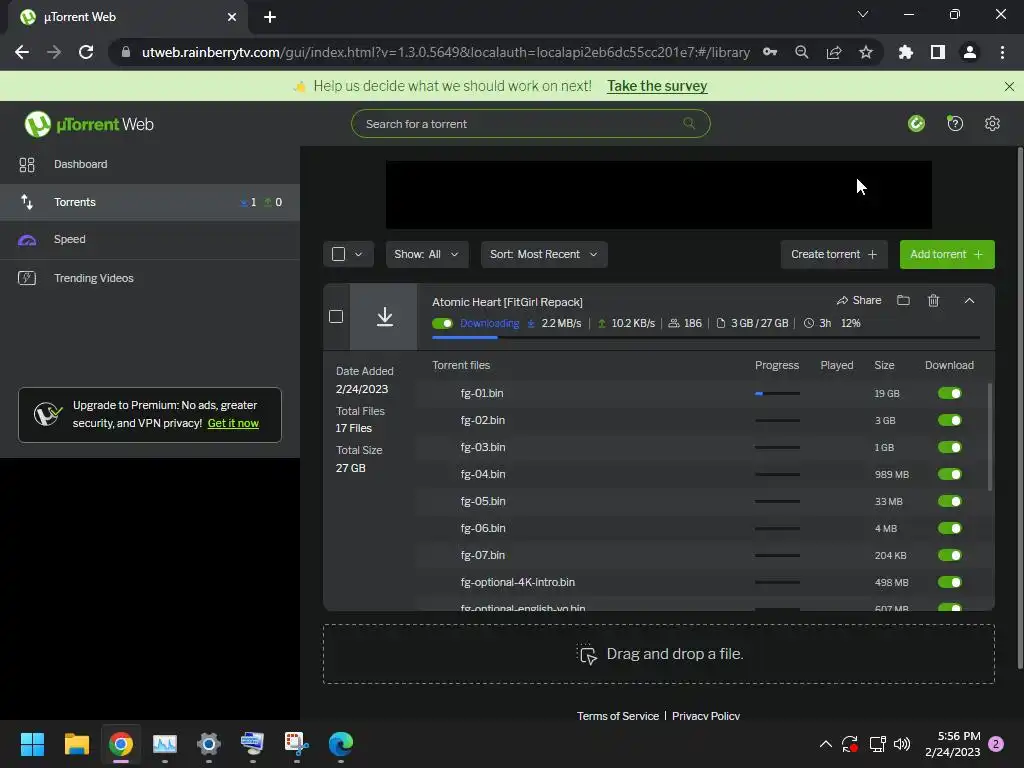The width and height of the screenshot is (1024, 768).
Task: Click the Drag and drop a file area
Action: (658, 654)
